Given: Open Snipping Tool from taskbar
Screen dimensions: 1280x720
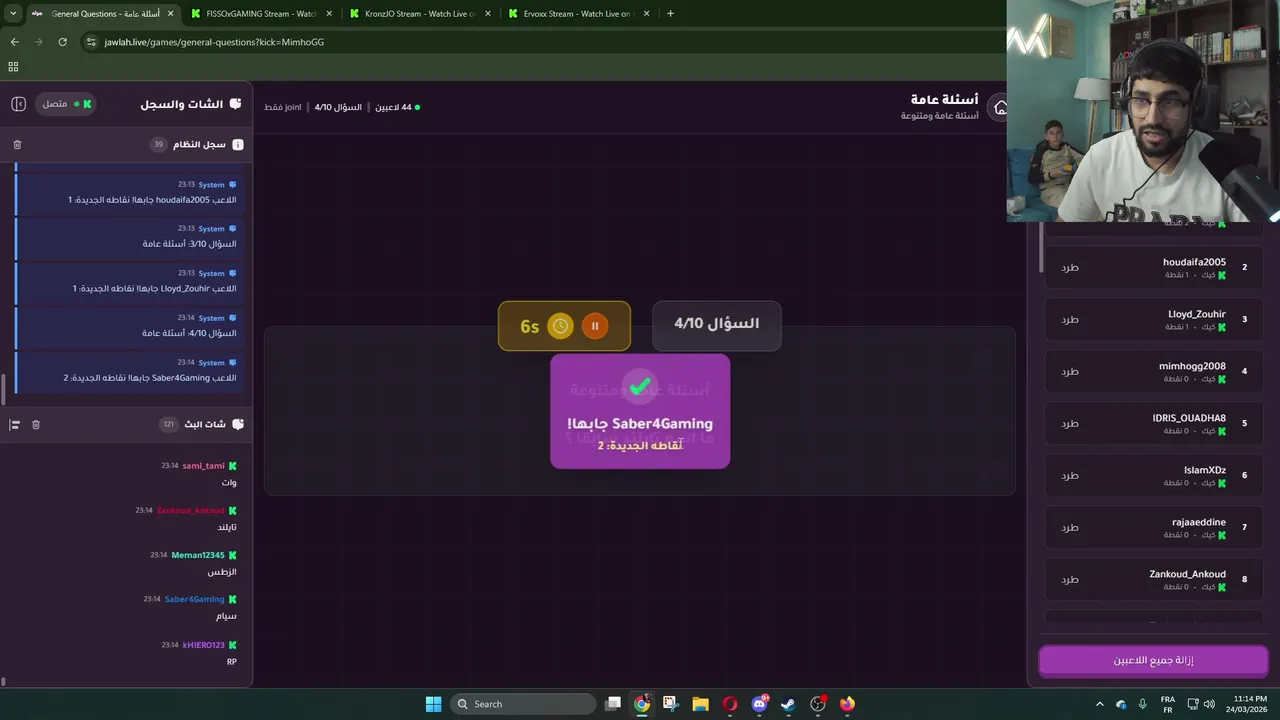Looking at the screenshot, I should [x=671, y=704].
